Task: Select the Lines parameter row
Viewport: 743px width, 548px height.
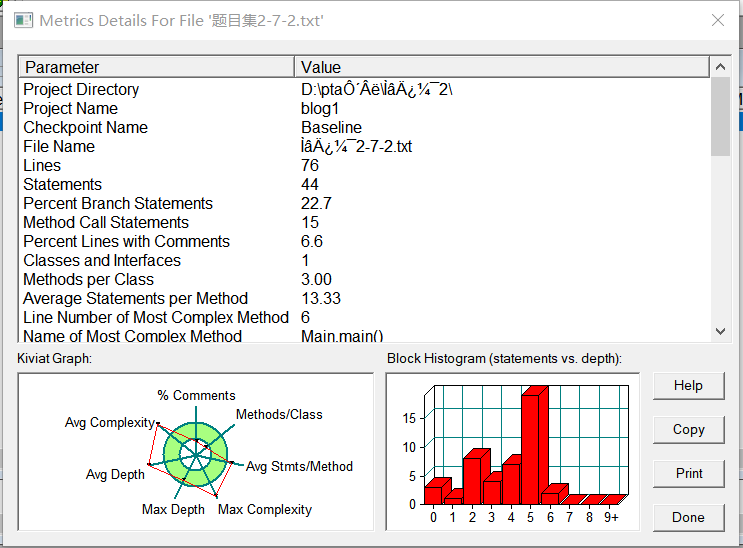Action: click(x=365, y=165)
